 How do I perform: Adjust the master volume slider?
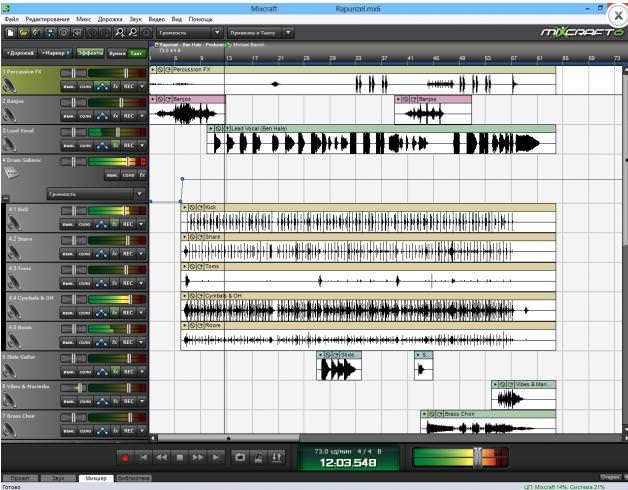(x=478, y=457)
